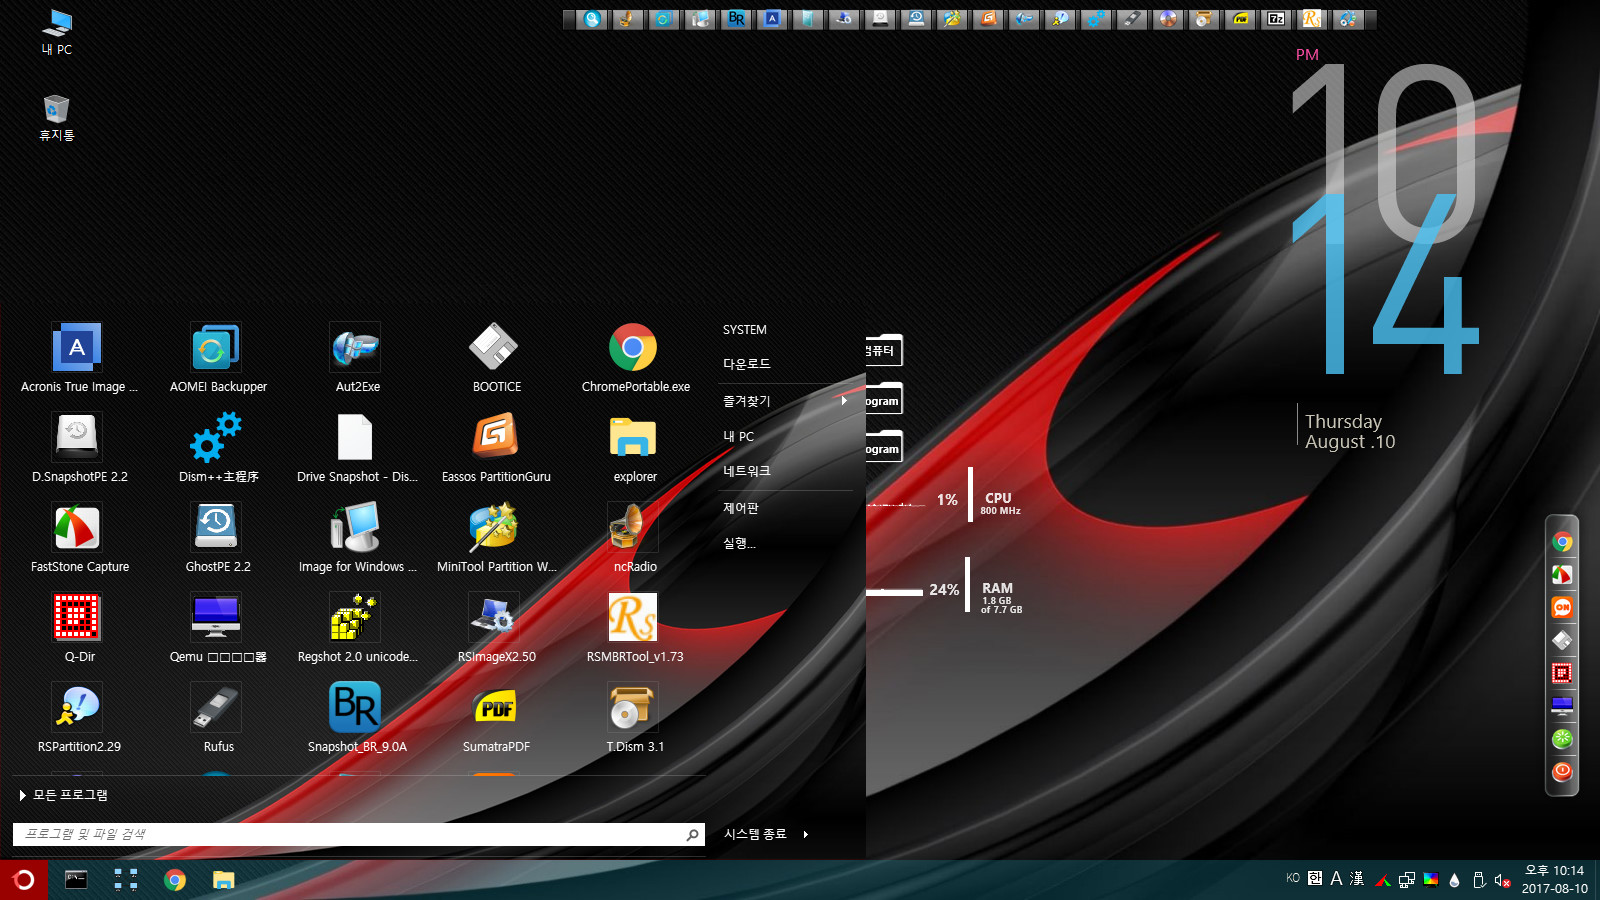Click orange ON icon in right side dock

pyautogui.click(x=1562, y=607)
